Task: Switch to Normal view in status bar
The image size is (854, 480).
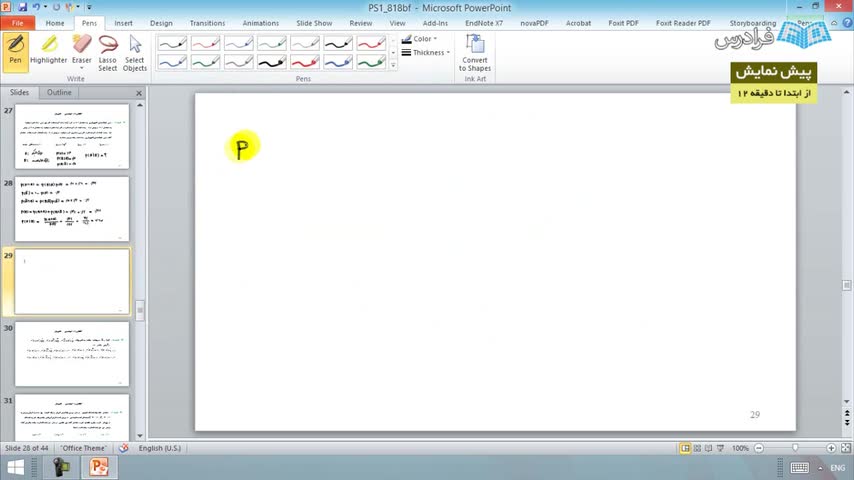Action: tap(685, 448)
